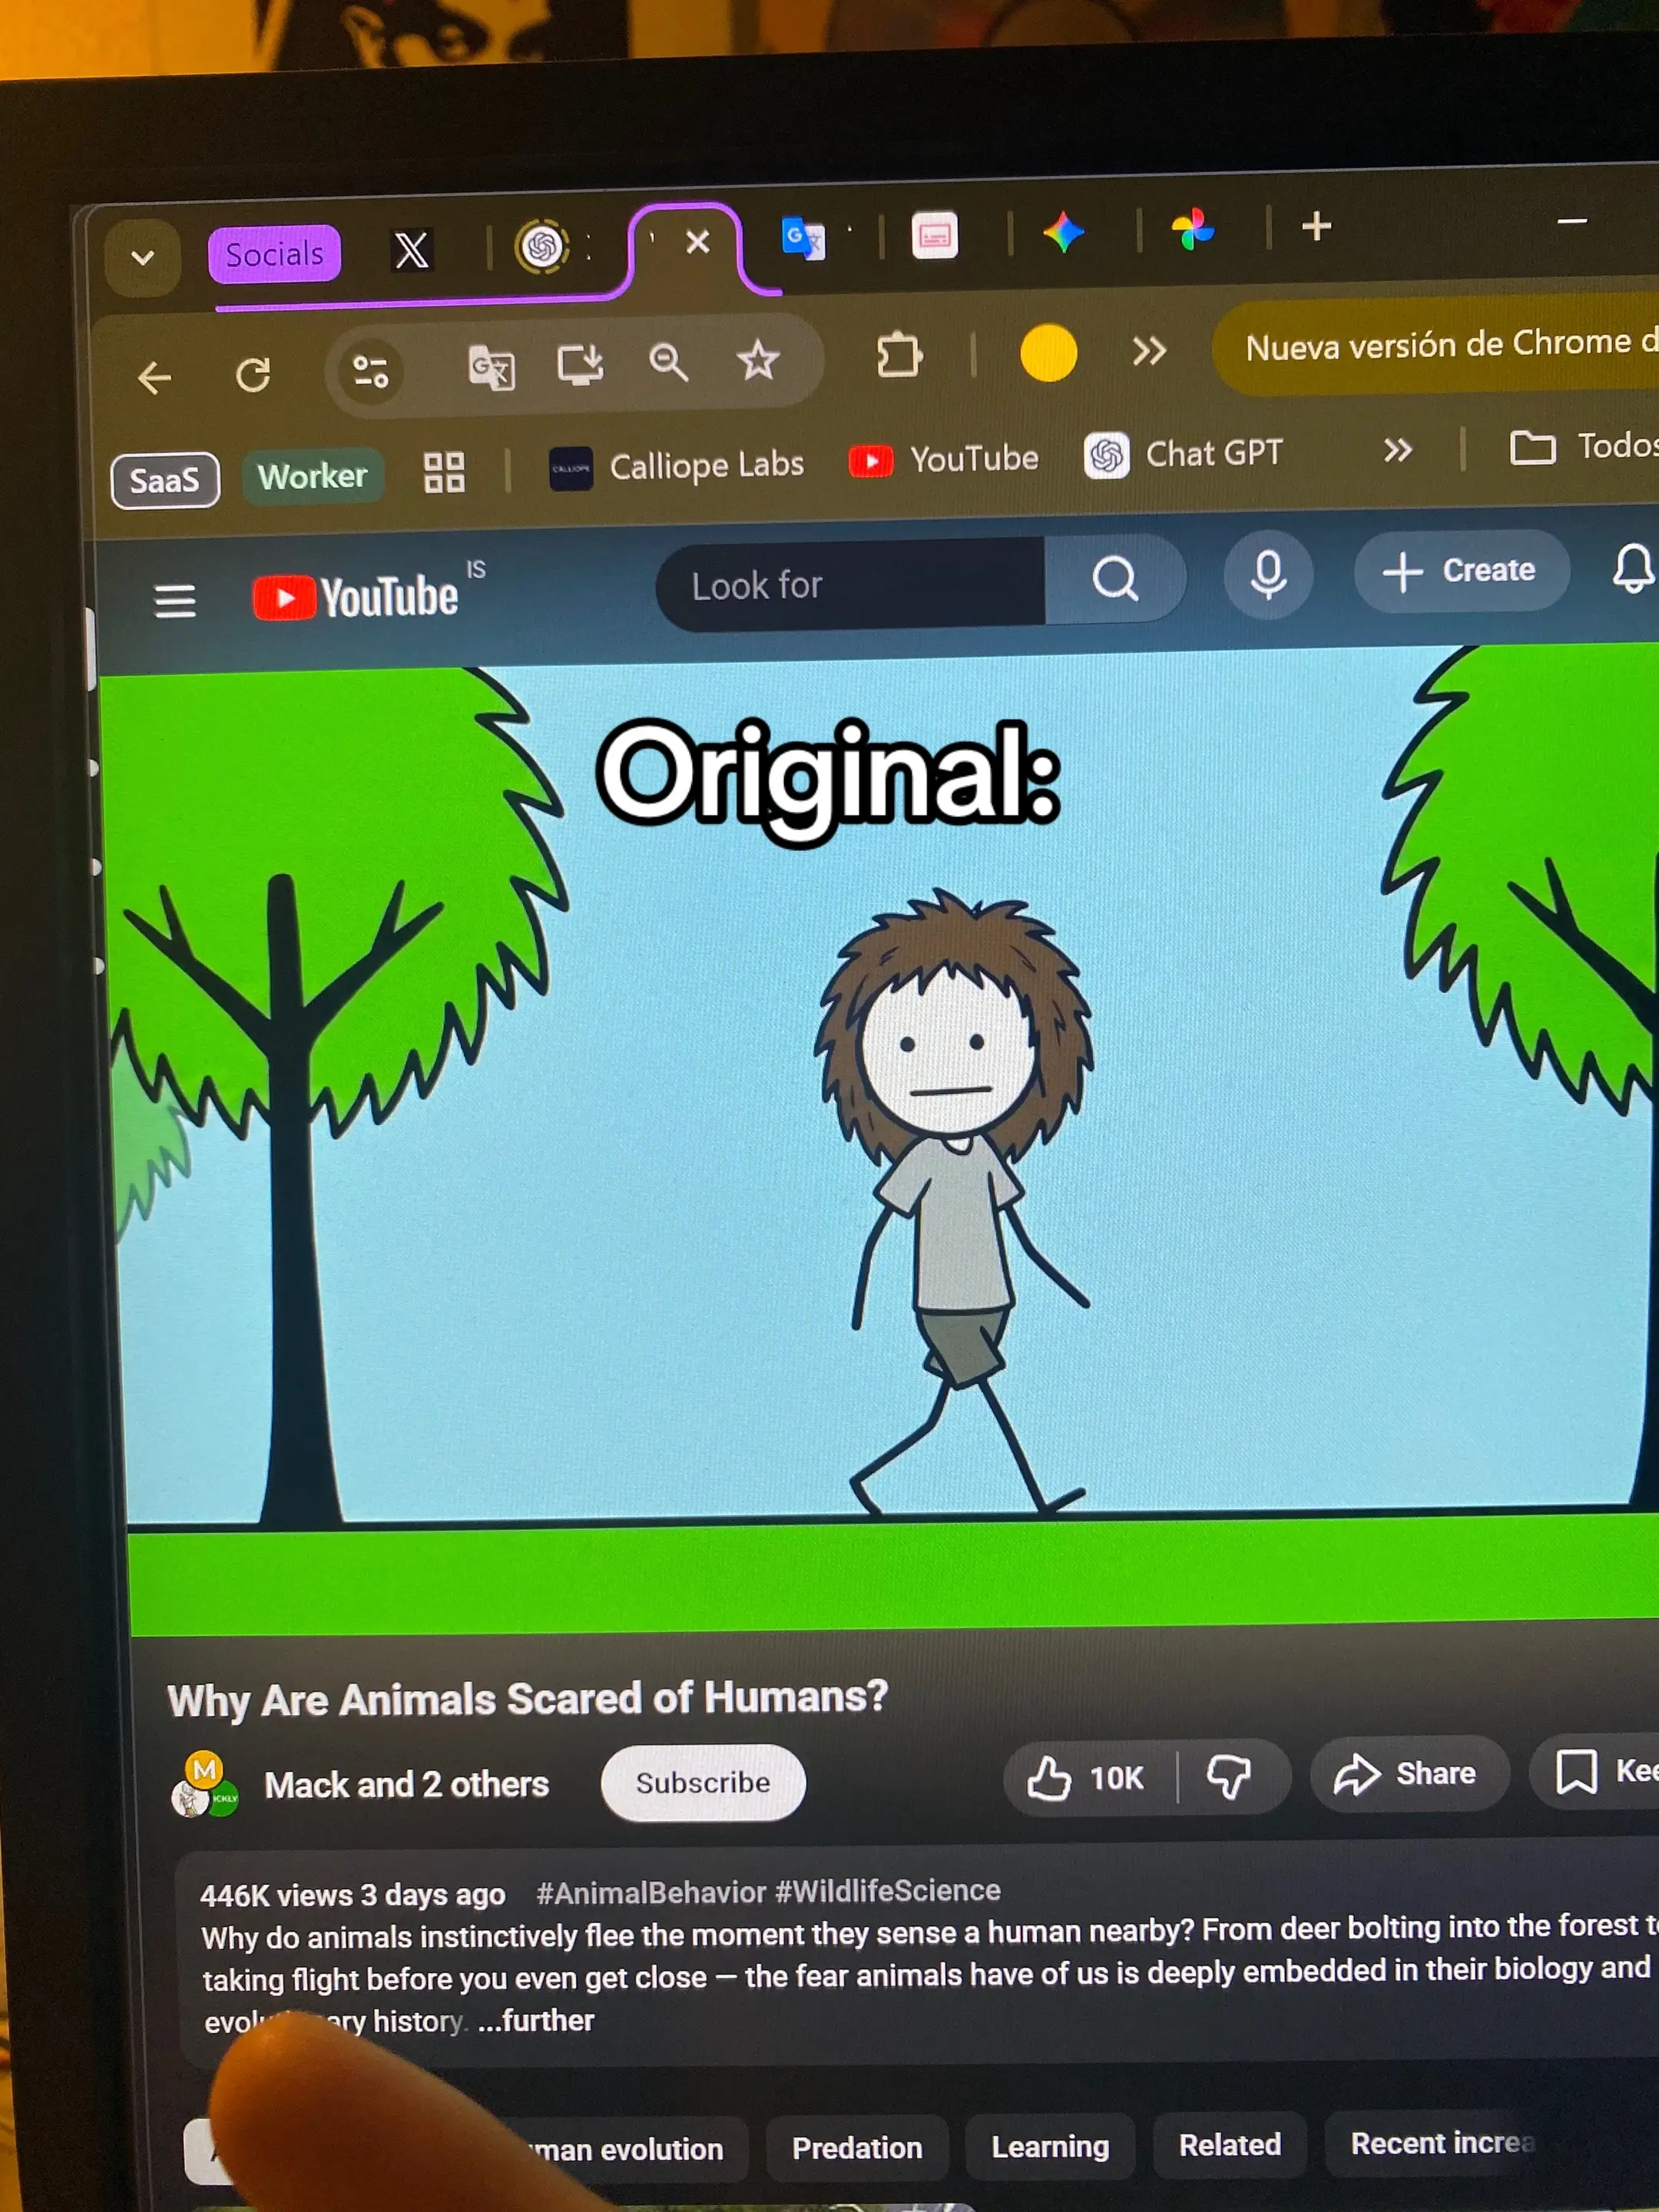
Task: Expand the description with ...further
Action: (x=536, y=2021)
